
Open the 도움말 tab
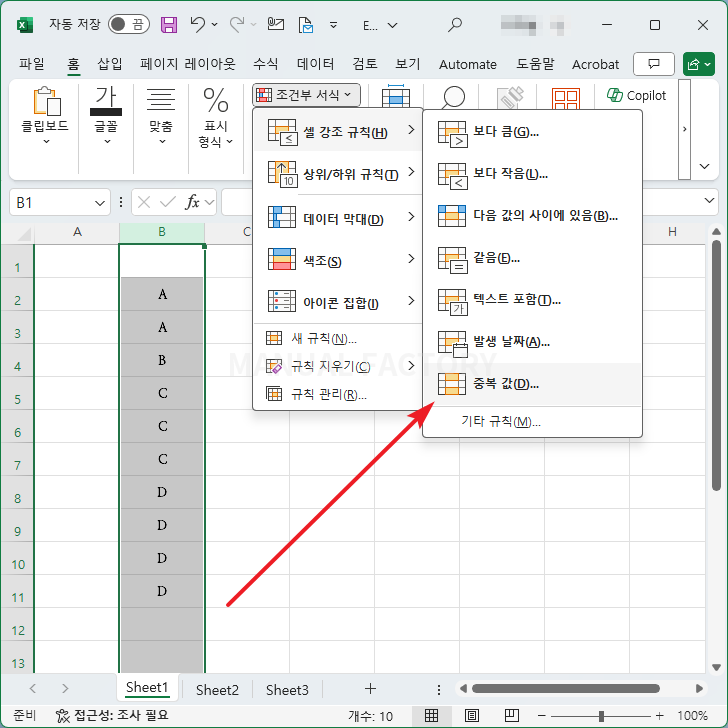[x=535, y=64]
